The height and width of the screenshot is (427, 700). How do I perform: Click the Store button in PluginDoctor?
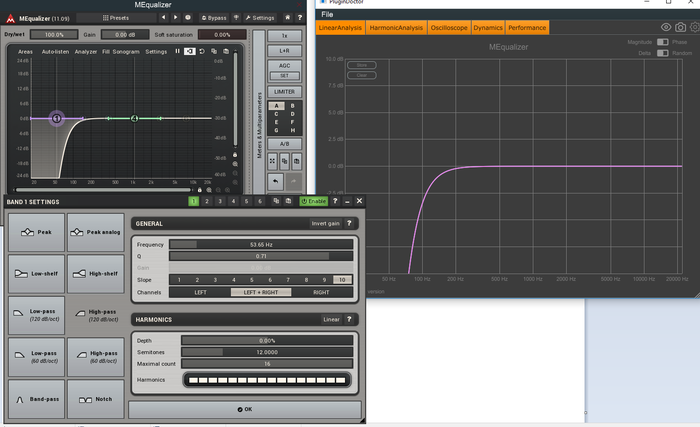[x=362, y=65]
